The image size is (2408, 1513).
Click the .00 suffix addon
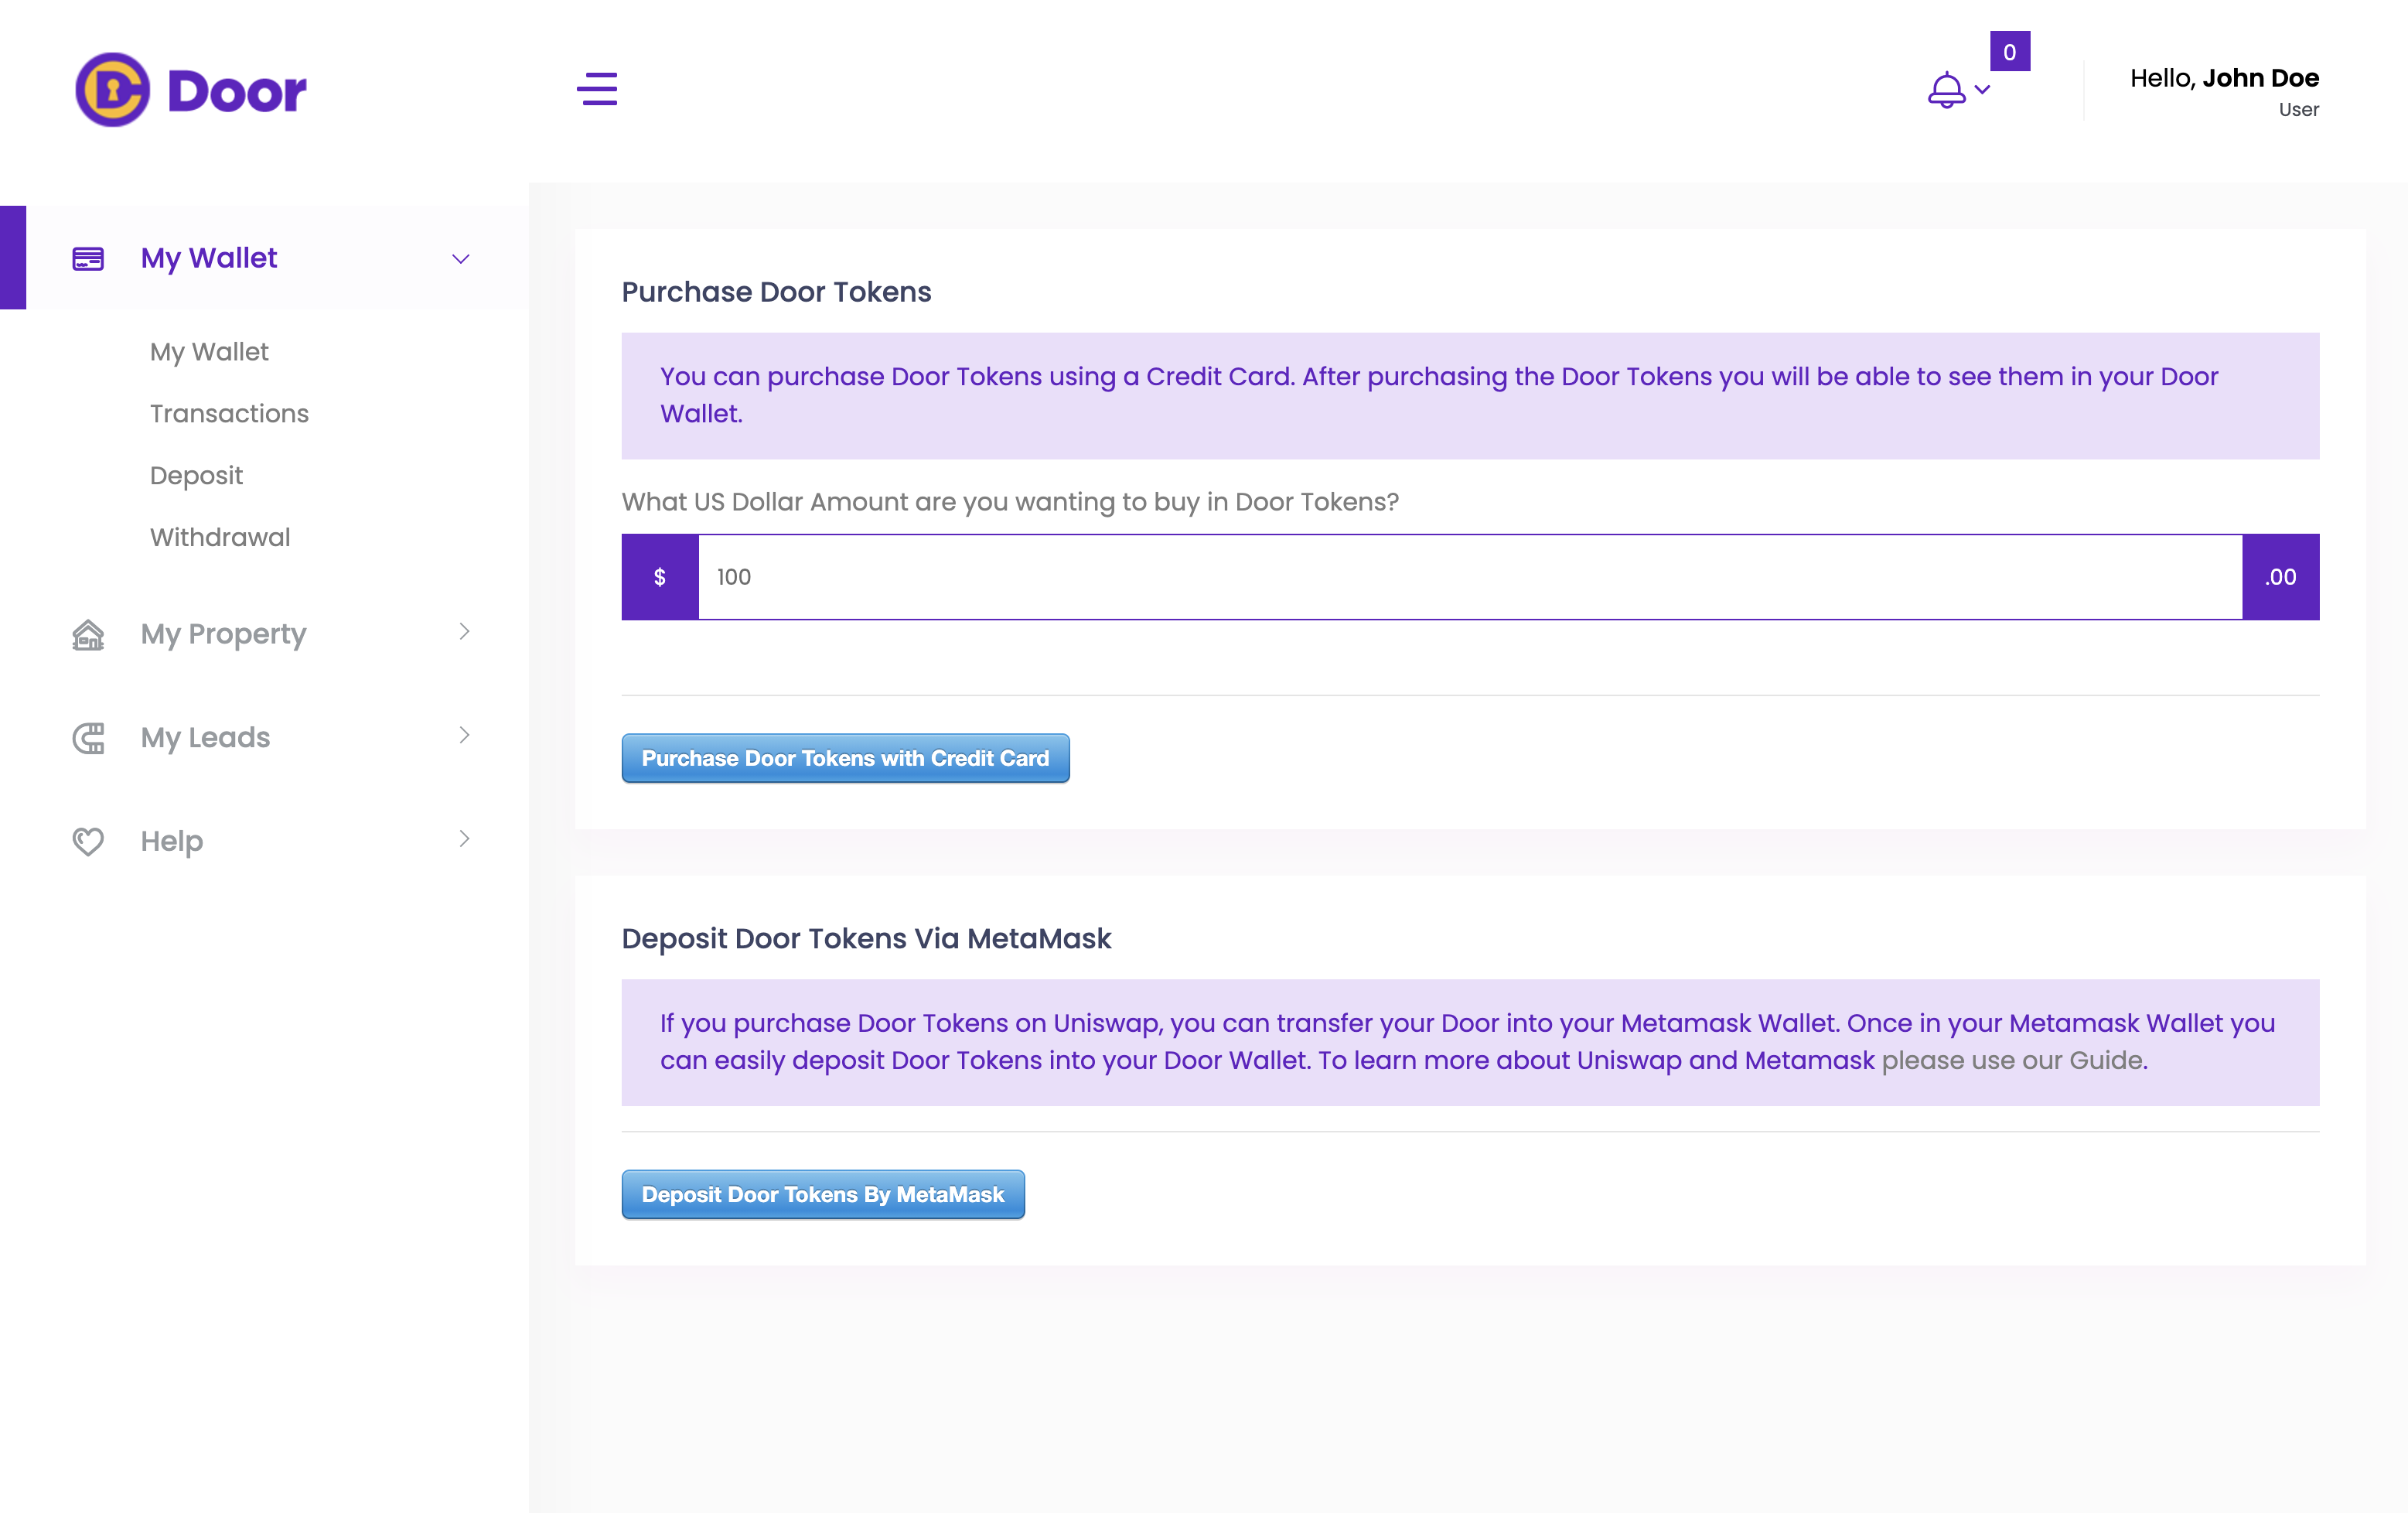(x=2281, y=577)
